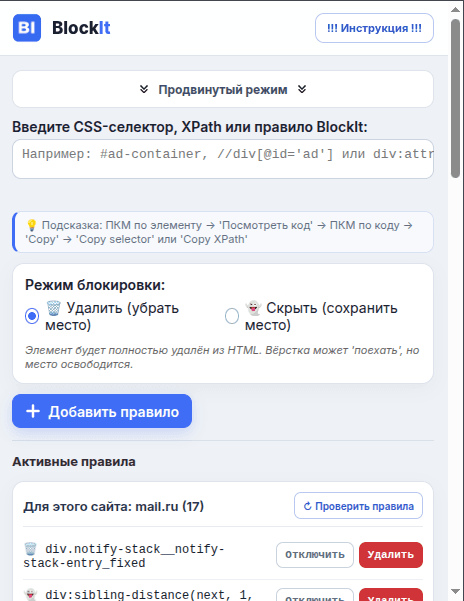Click the refresh icon in Проверить правила

tap(307, 506)
